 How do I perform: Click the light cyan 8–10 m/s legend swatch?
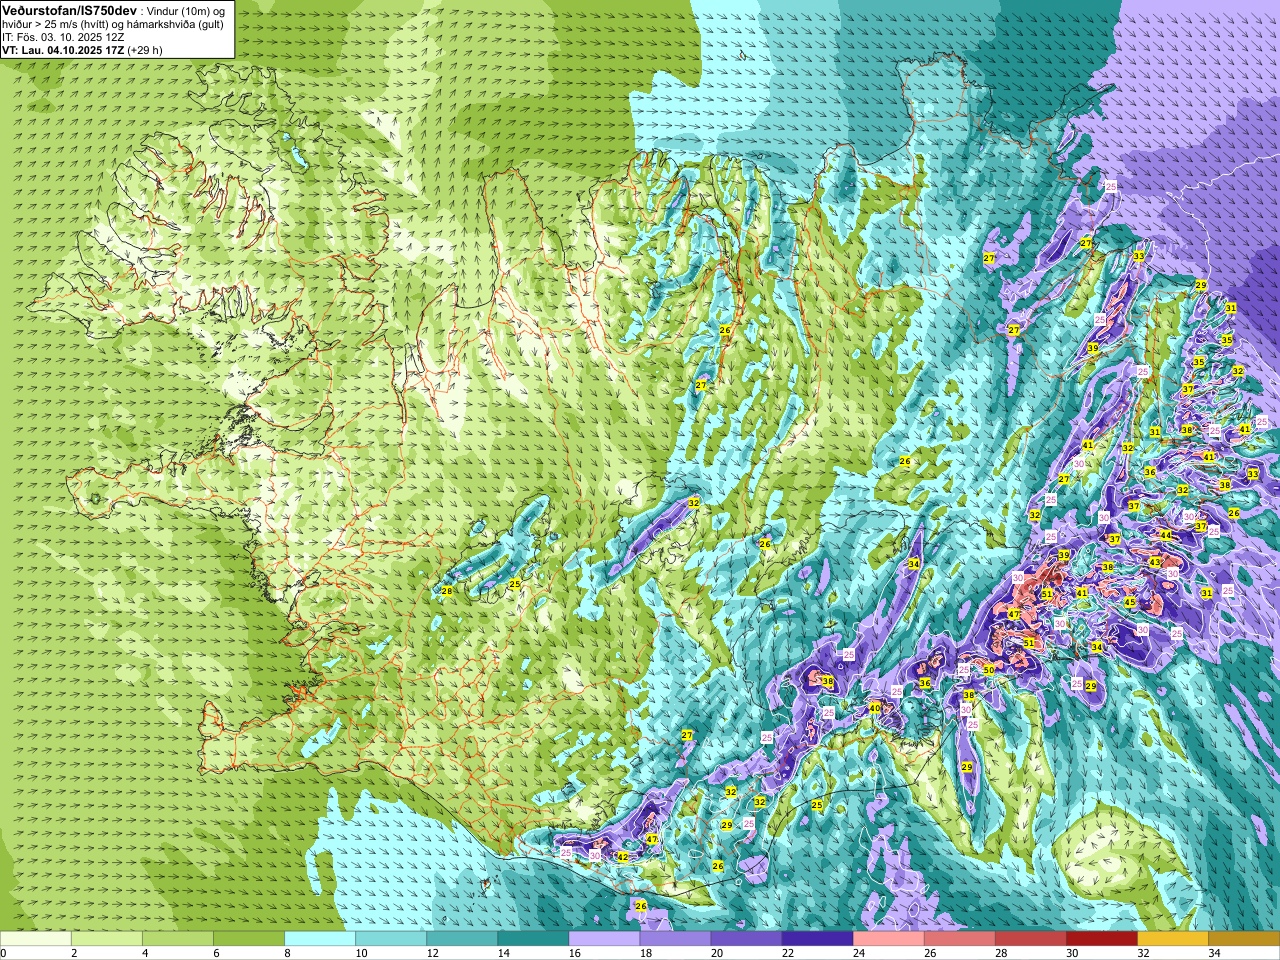point(320,939)
